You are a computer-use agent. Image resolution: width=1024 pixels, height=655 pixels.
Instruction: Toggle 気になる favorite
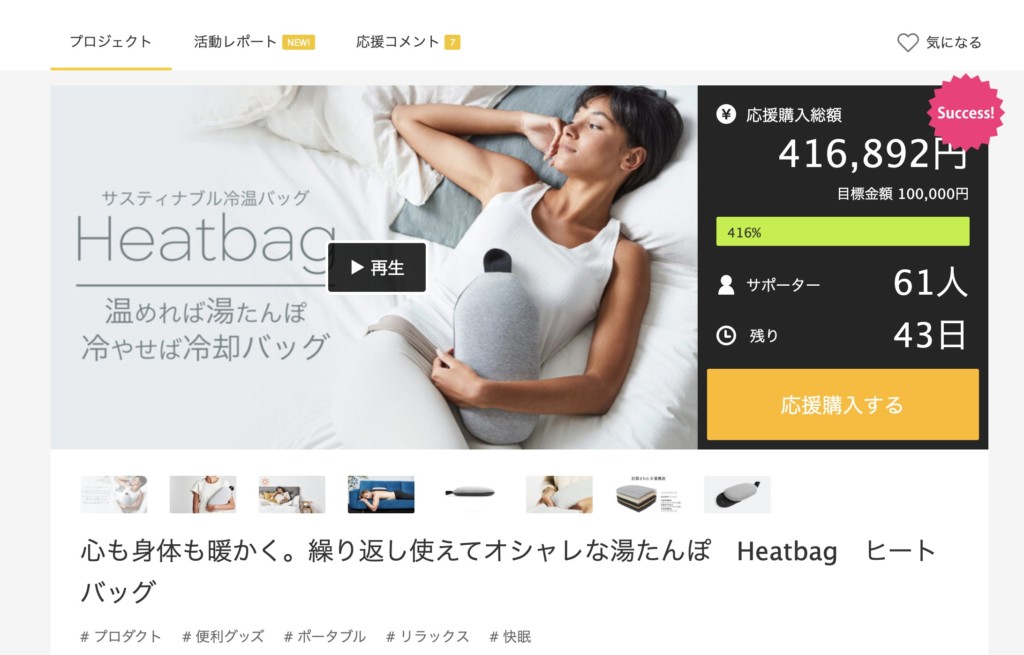tap(939, 42)
